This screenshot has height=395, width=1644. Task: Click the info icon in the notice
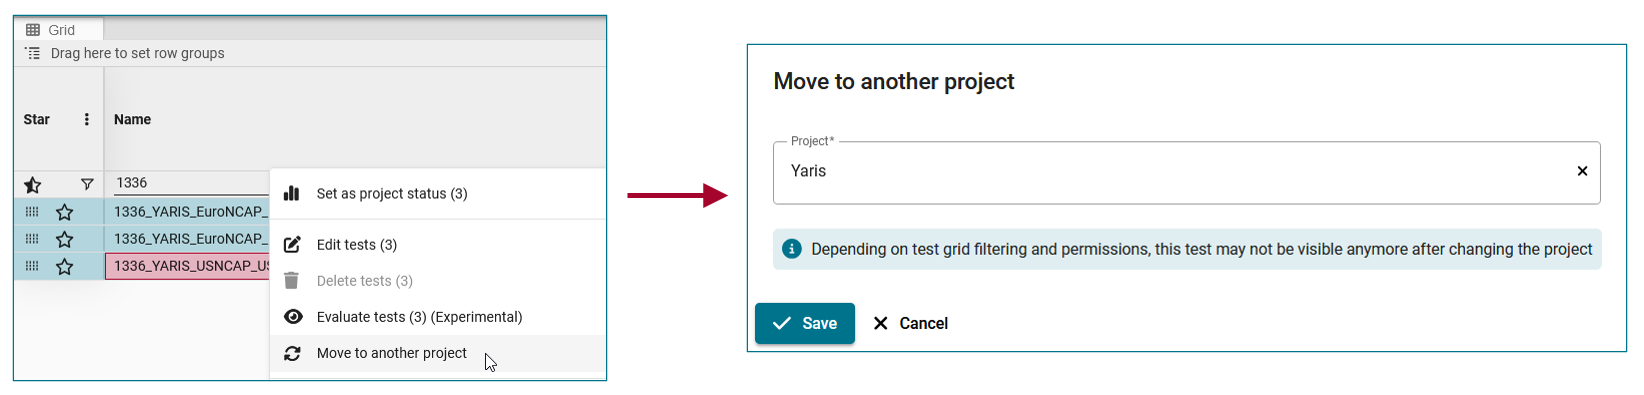click(792, 249)
